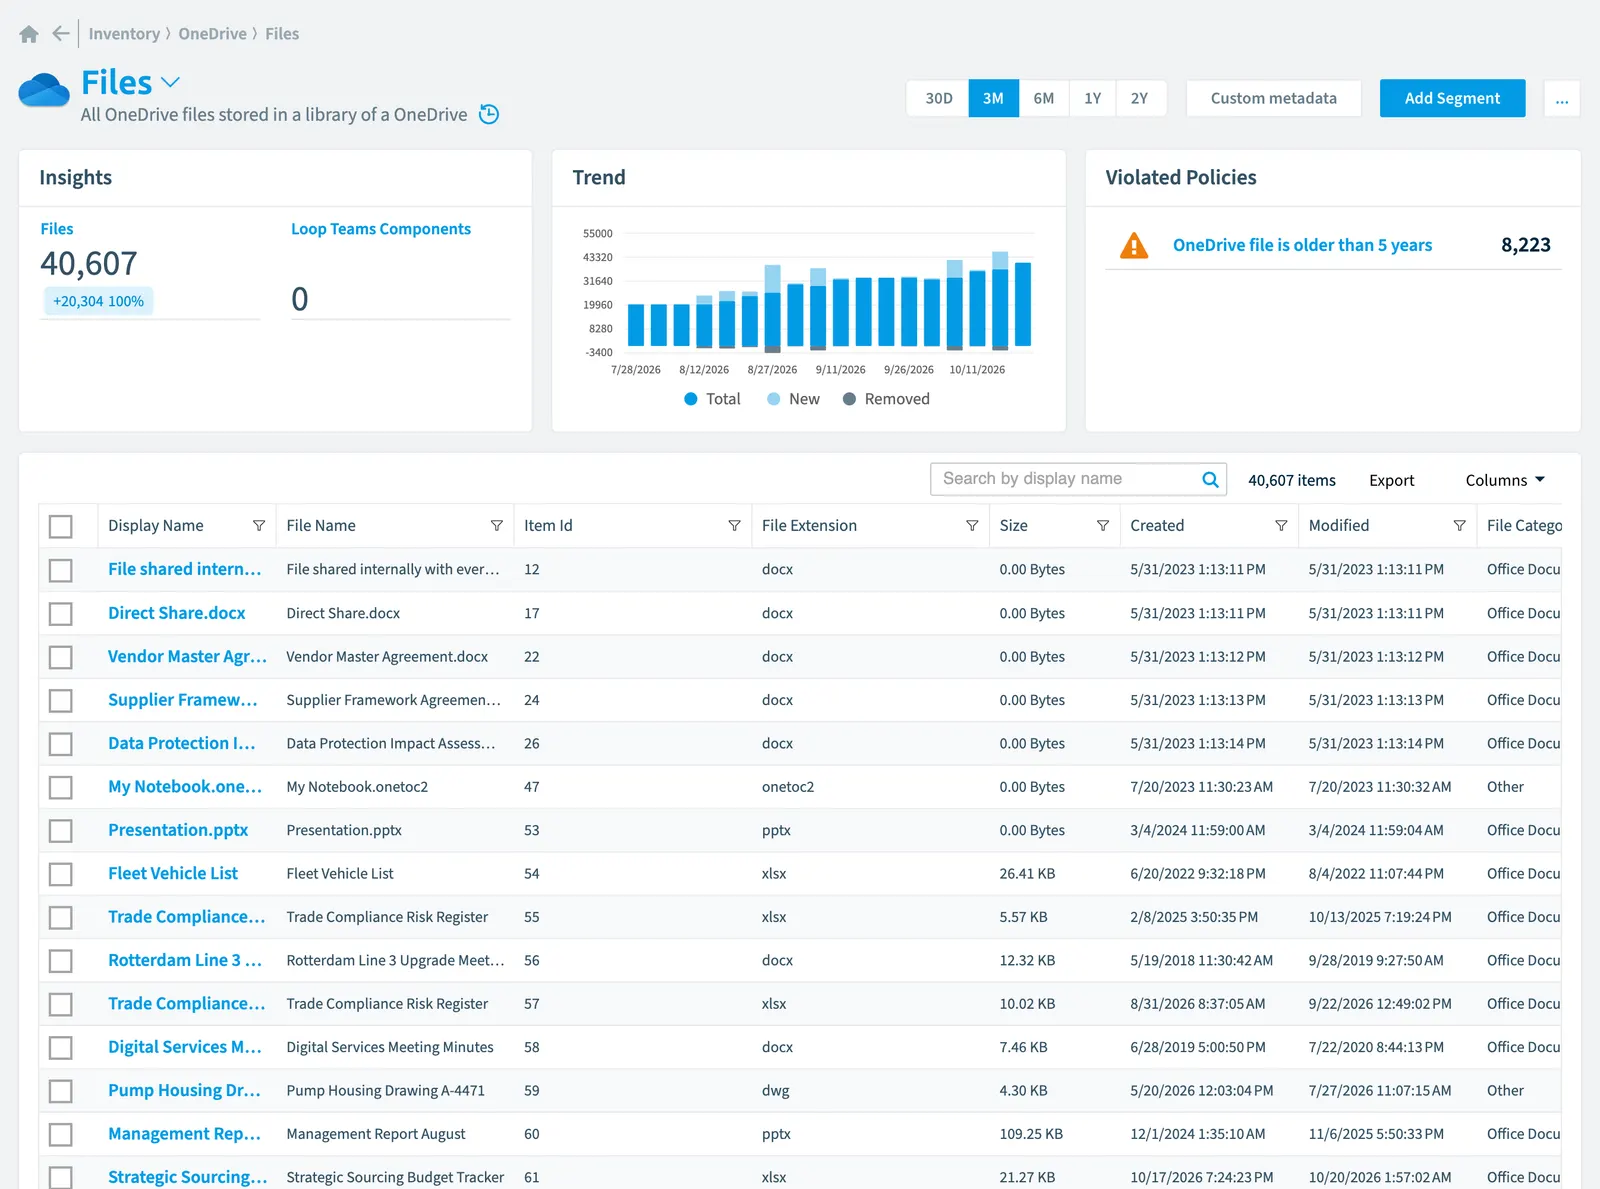Open filter icon for Created column
Screen dimensions: 1600x1189
(1281, 526)
